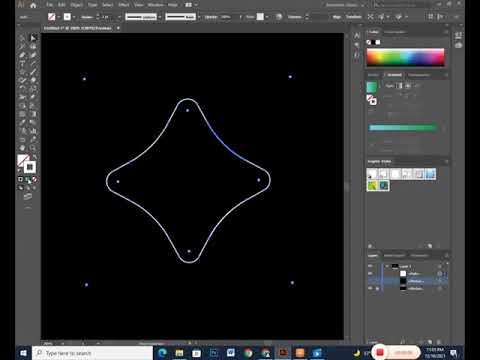Screen dimensions: 480x360
Task: Switch to the Stroke panel tab
Action: [373, 75]
